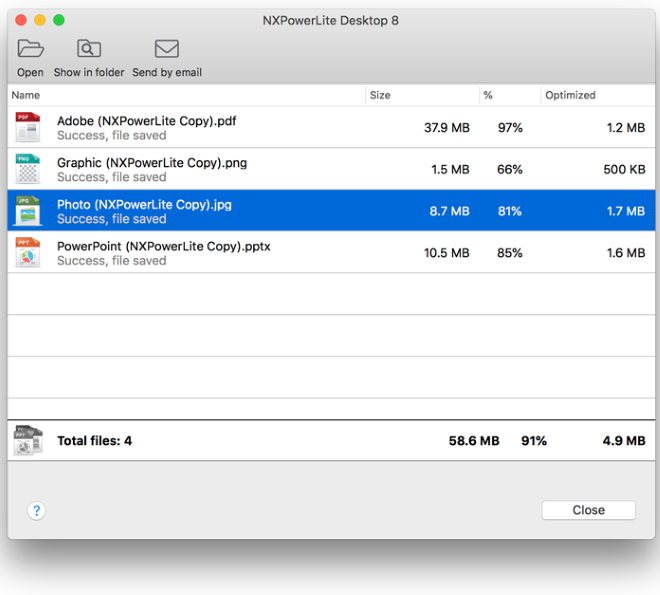Click the 37.9 MB size value

pos(447,128)
